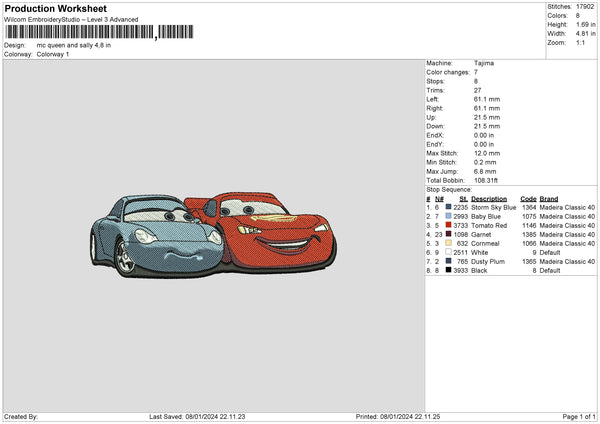Screen dimensions: 600x424
Task: Click the Height value 1.69 in
Action: tap(585, 24)
